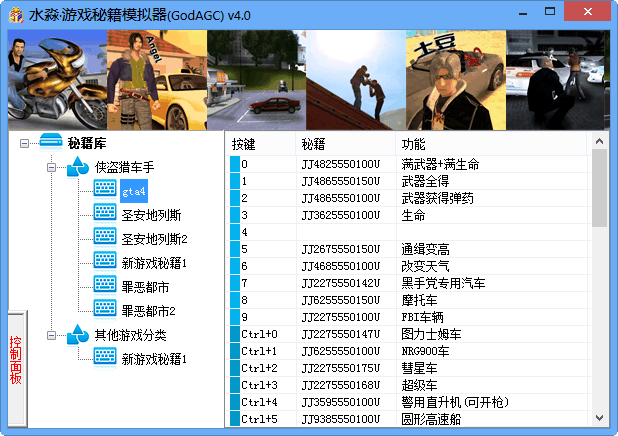Screen dimensions: 618x436
Task: Click the scrollbar down arrow
Action: (599, 418)
